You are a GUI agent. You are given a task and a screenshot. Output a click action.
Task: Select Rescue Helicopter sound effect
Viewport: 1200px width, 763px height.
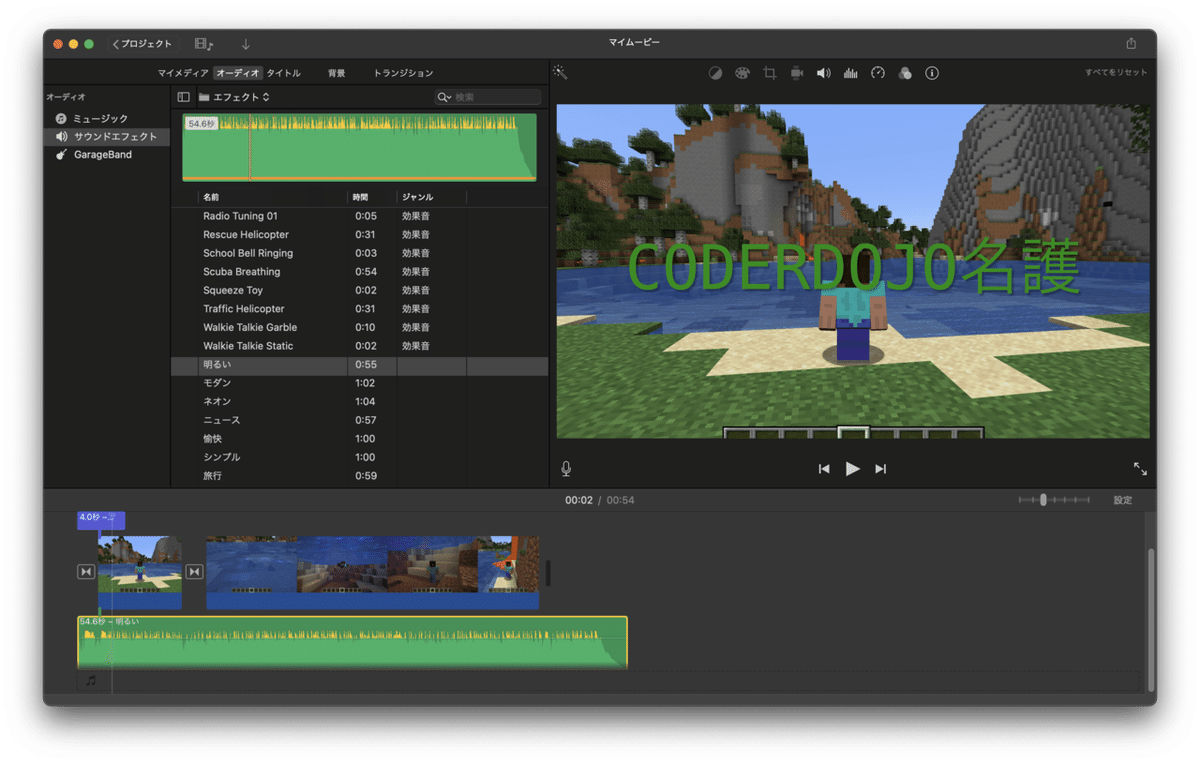coord(359,235)
